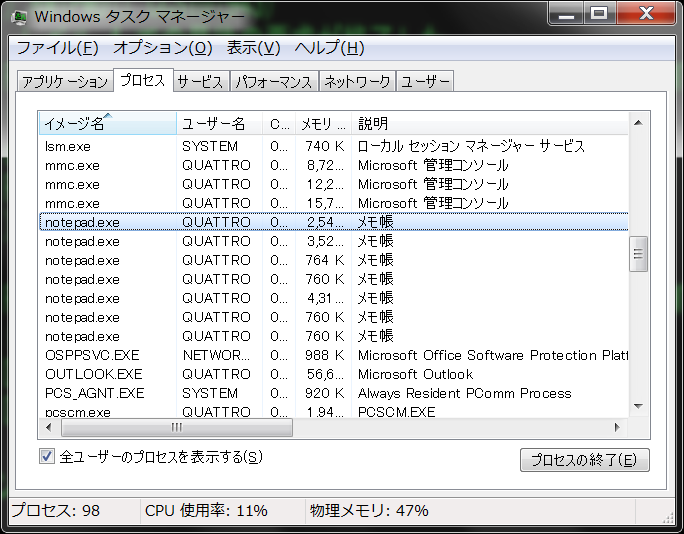Open the ファイル(F) menu

[x=57, y=48]
